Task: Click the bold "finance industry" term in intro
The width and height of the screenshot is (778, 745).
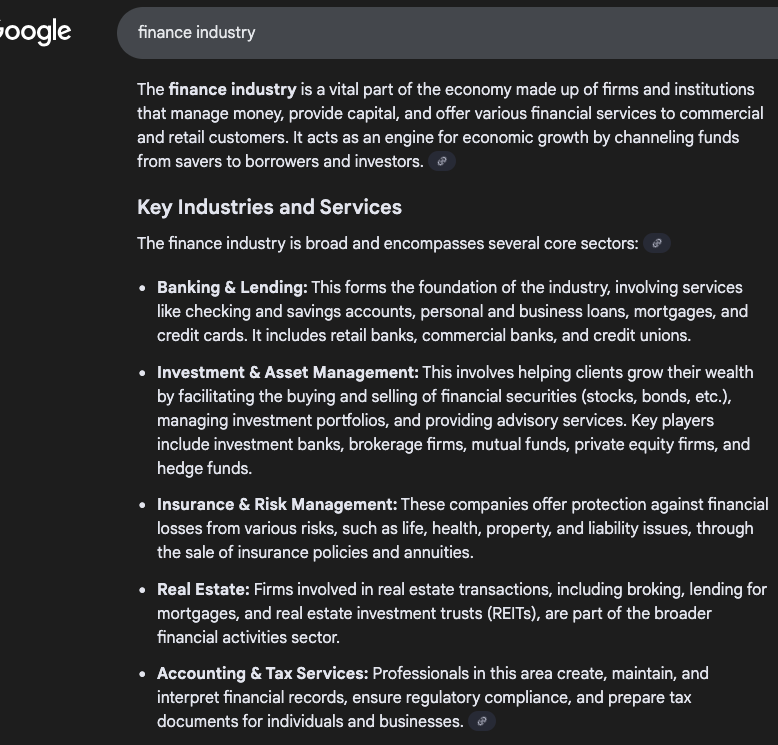Action: pos(232,89)
